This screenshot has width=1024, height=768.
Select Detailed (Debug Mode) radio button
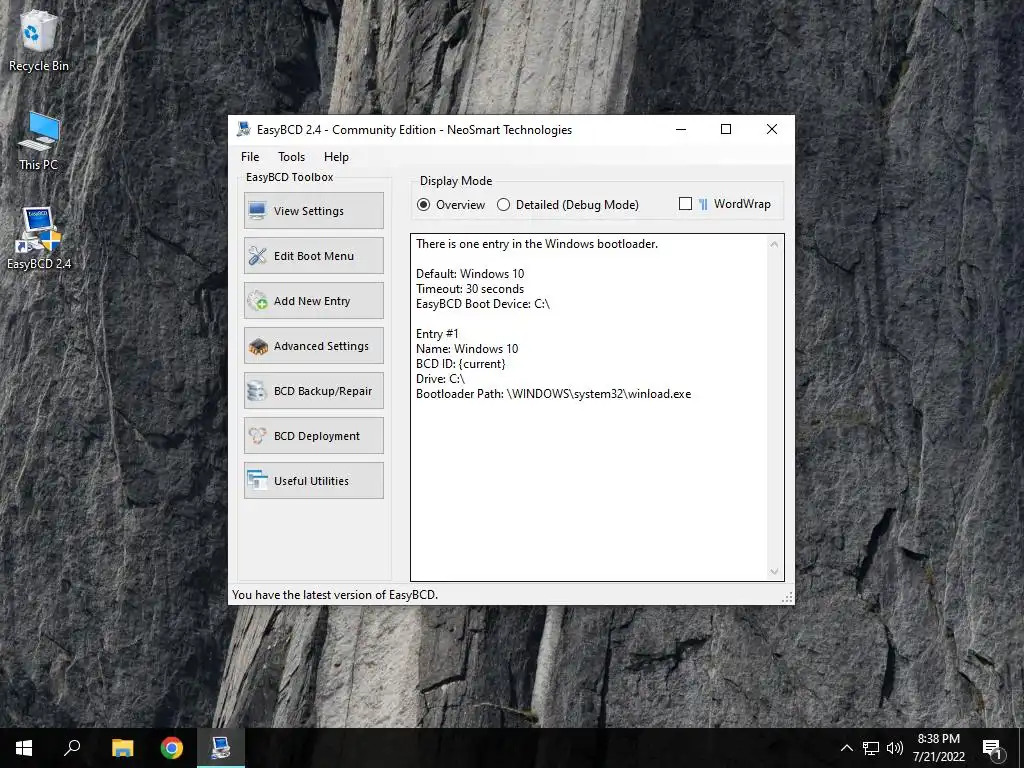point(568,204)
